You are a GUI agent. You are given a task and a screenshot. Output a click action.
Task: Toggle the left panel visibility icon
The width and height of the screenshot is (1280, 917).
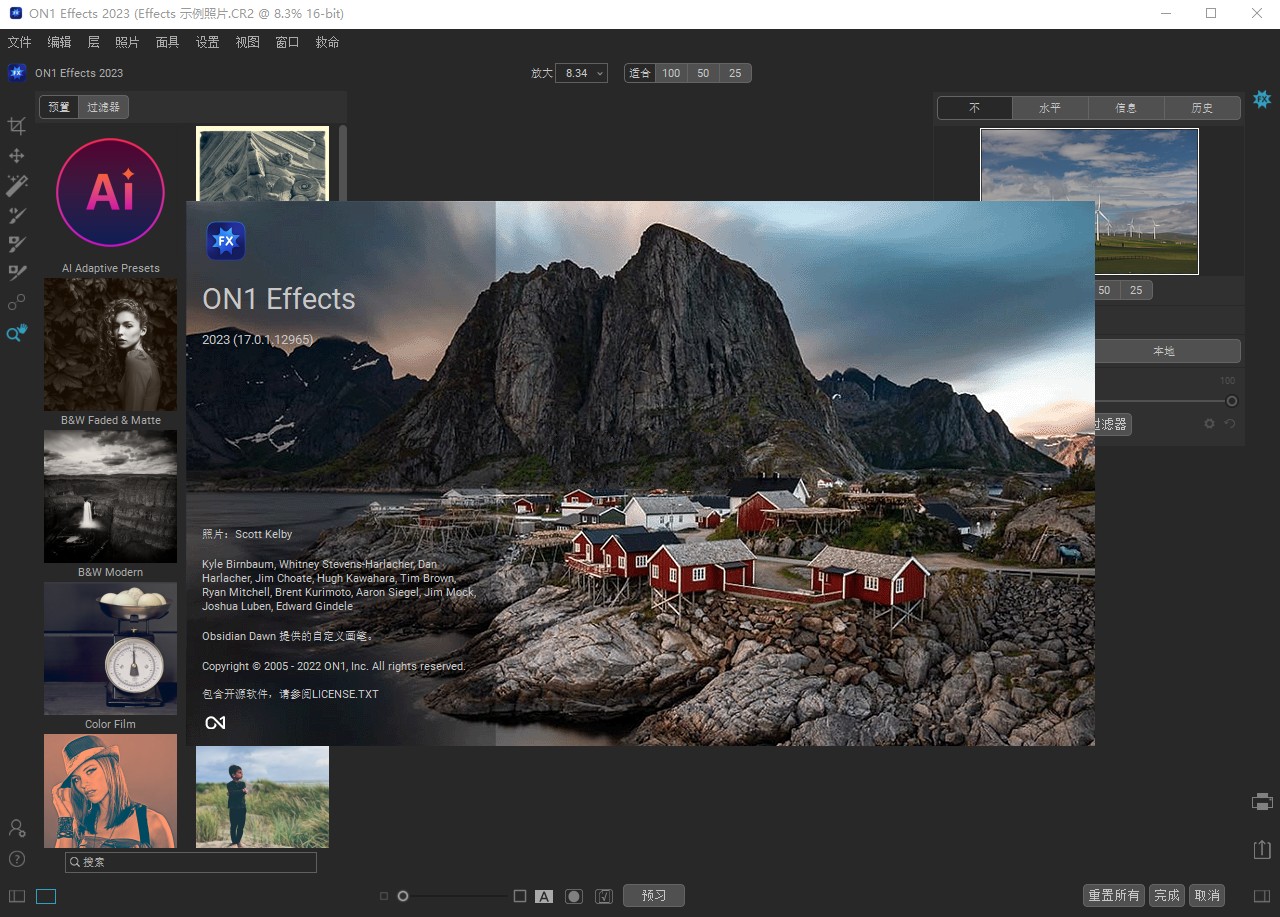point(17,896)
